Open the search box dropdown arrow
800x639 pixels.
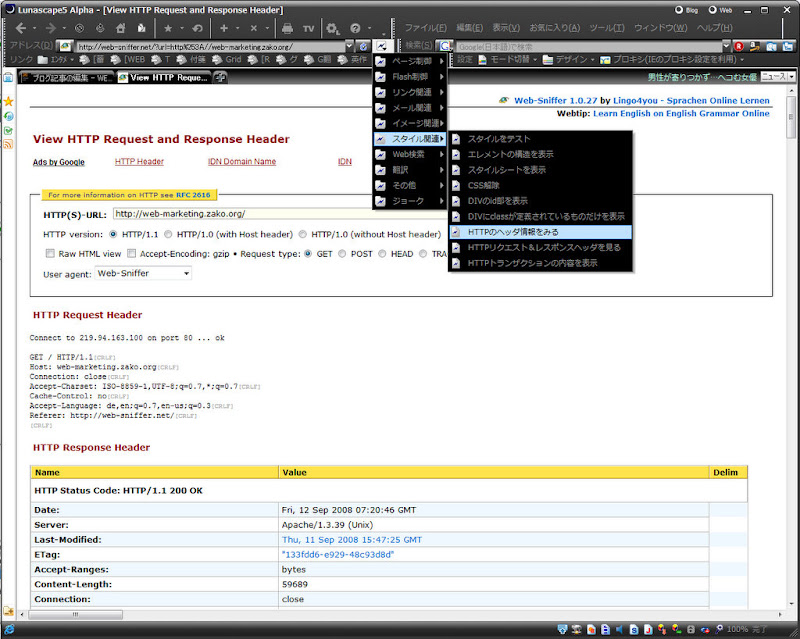tap(727, 46)
